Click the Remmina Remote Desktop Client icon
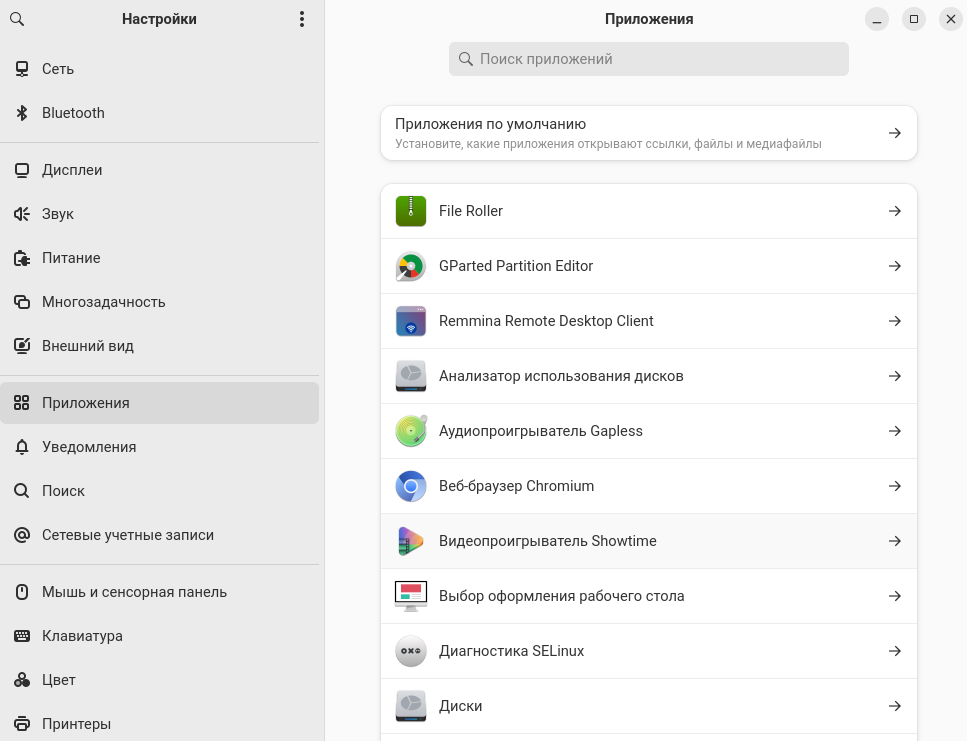 point(411,321)
